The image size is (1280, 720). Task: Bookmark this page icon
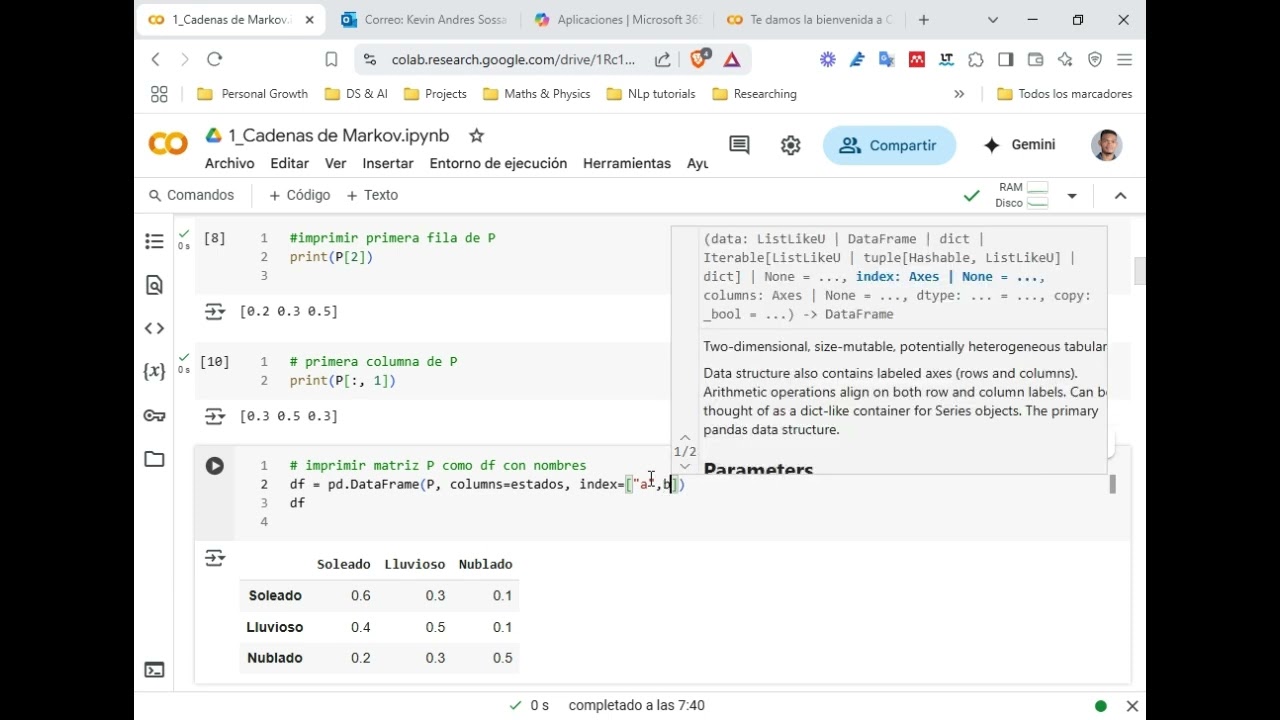[x=331, y=60]
